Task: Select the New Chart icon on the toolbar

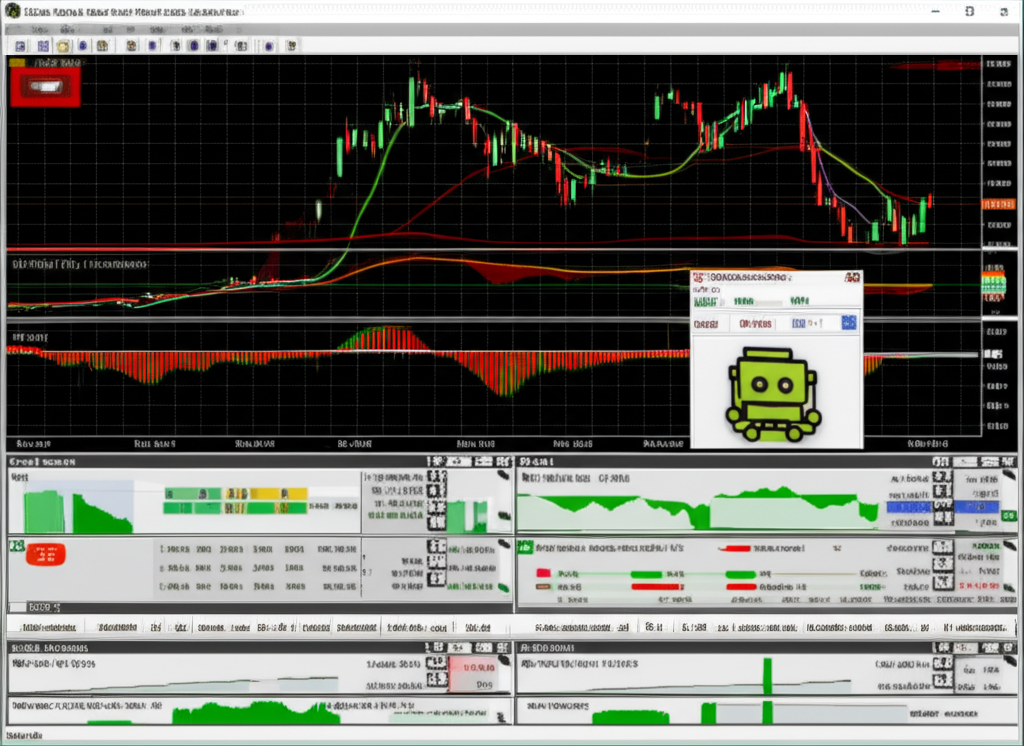Action: point(20,45)
